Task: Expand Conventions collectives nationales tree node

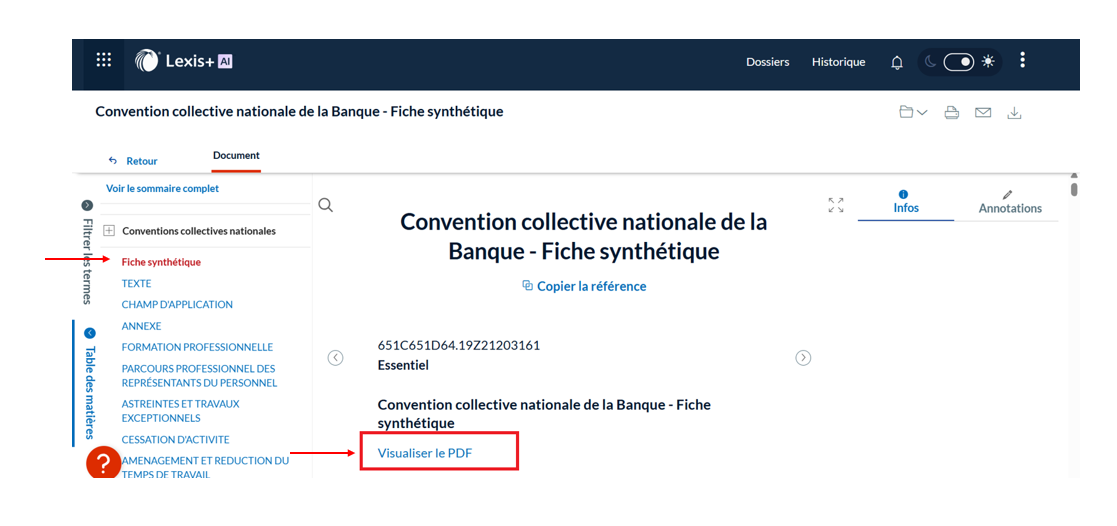Action: tap(109, 231)
